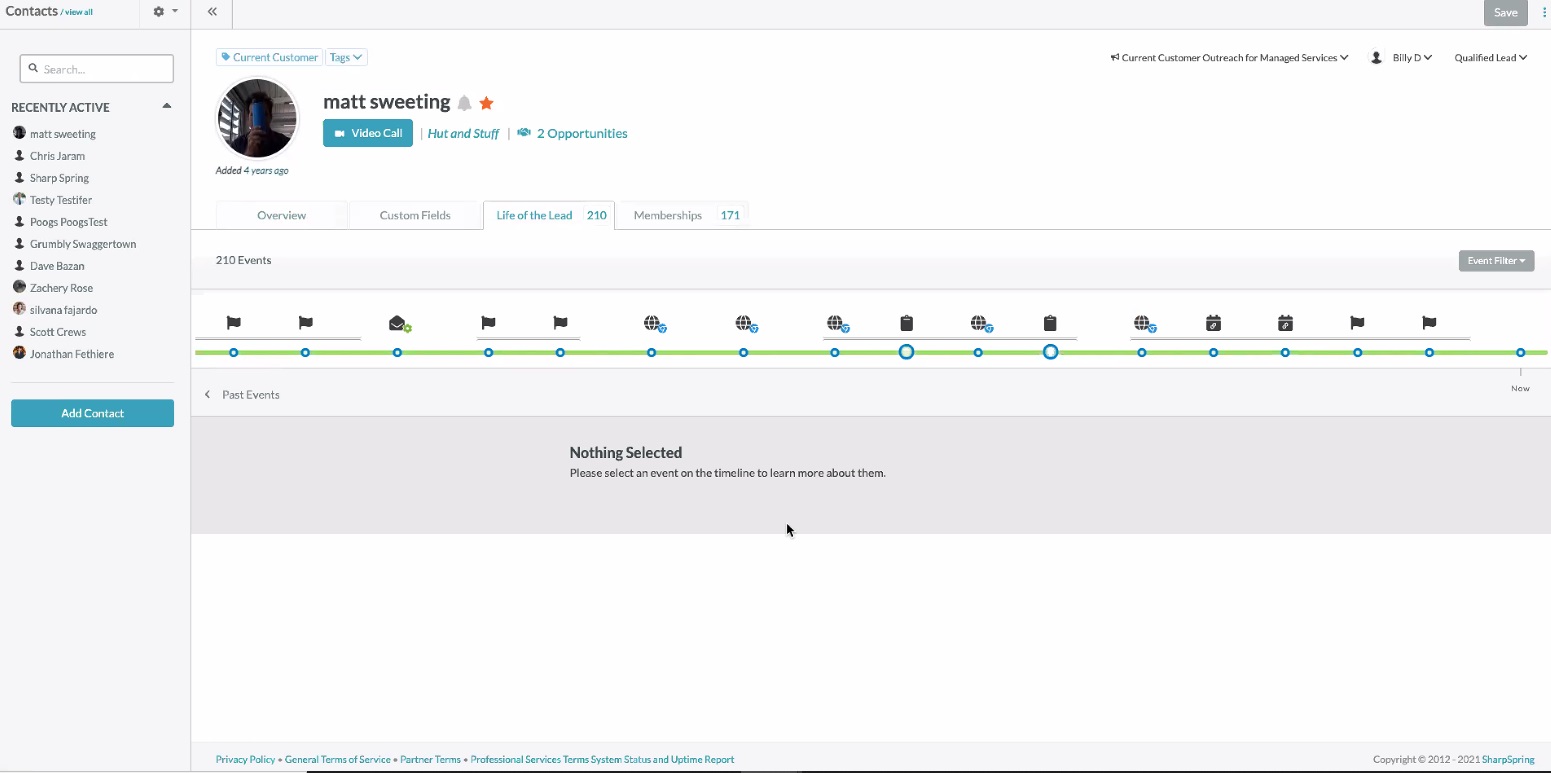
Task: Click the second clipboard form icon on timeline
Action: (1050, 323)
